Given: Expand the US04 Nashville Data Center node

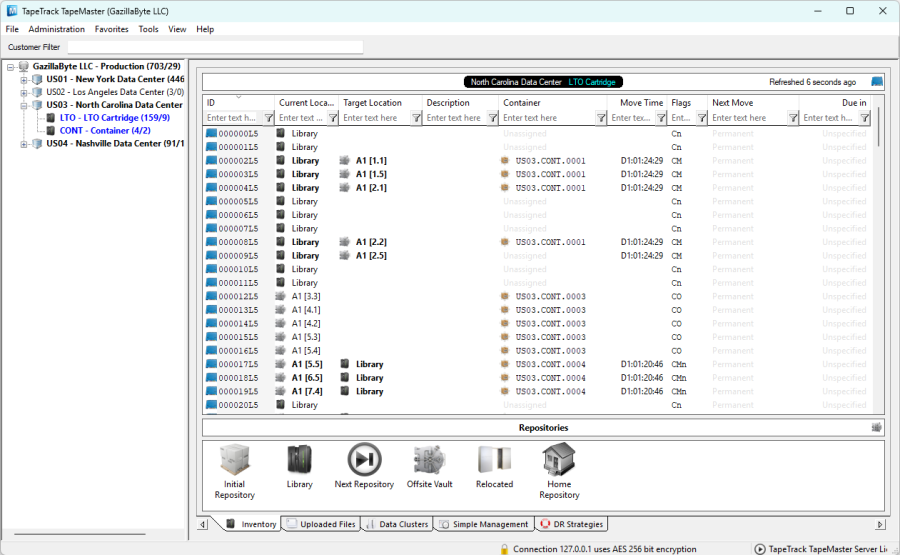Looking at the screenshot, I should coord(24,144).
